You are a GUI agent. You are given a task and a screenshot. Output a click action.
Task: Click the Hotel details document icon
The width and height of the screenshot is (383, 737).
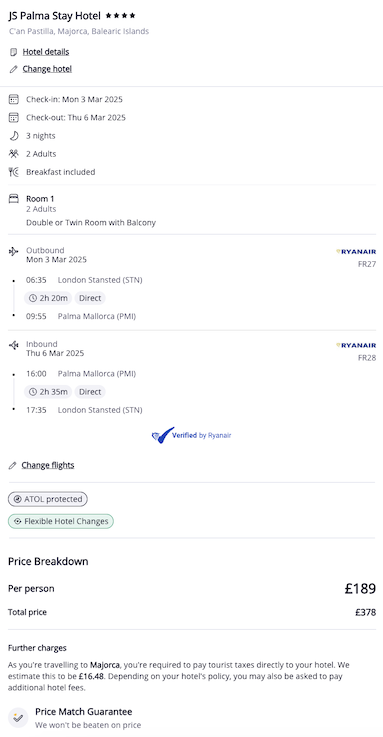pyautogui.click(x=14, y=52)
